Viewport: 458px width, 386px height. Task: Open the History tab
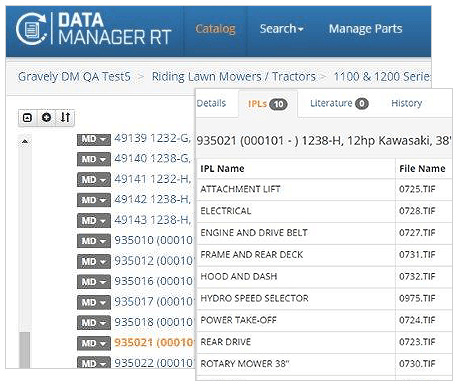406,103
